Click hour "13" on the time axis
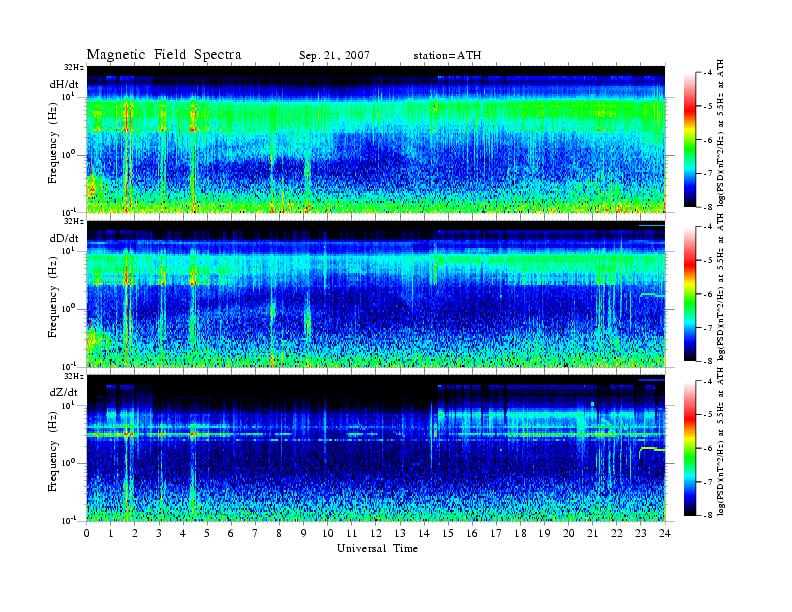Viewport: 792px width, 612px height. click(x=400, y=533)
